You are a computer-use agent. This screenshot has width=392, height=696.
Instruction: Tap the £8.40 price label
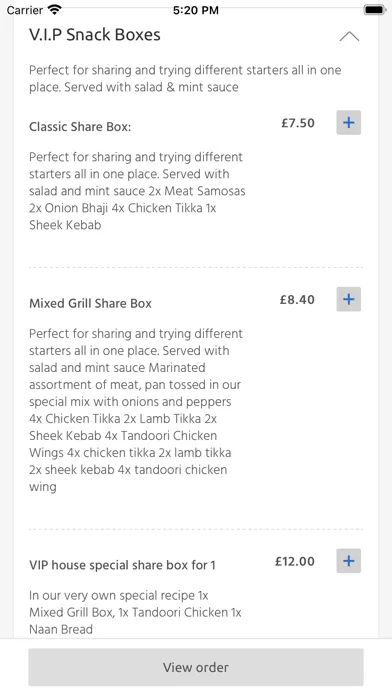297,300
